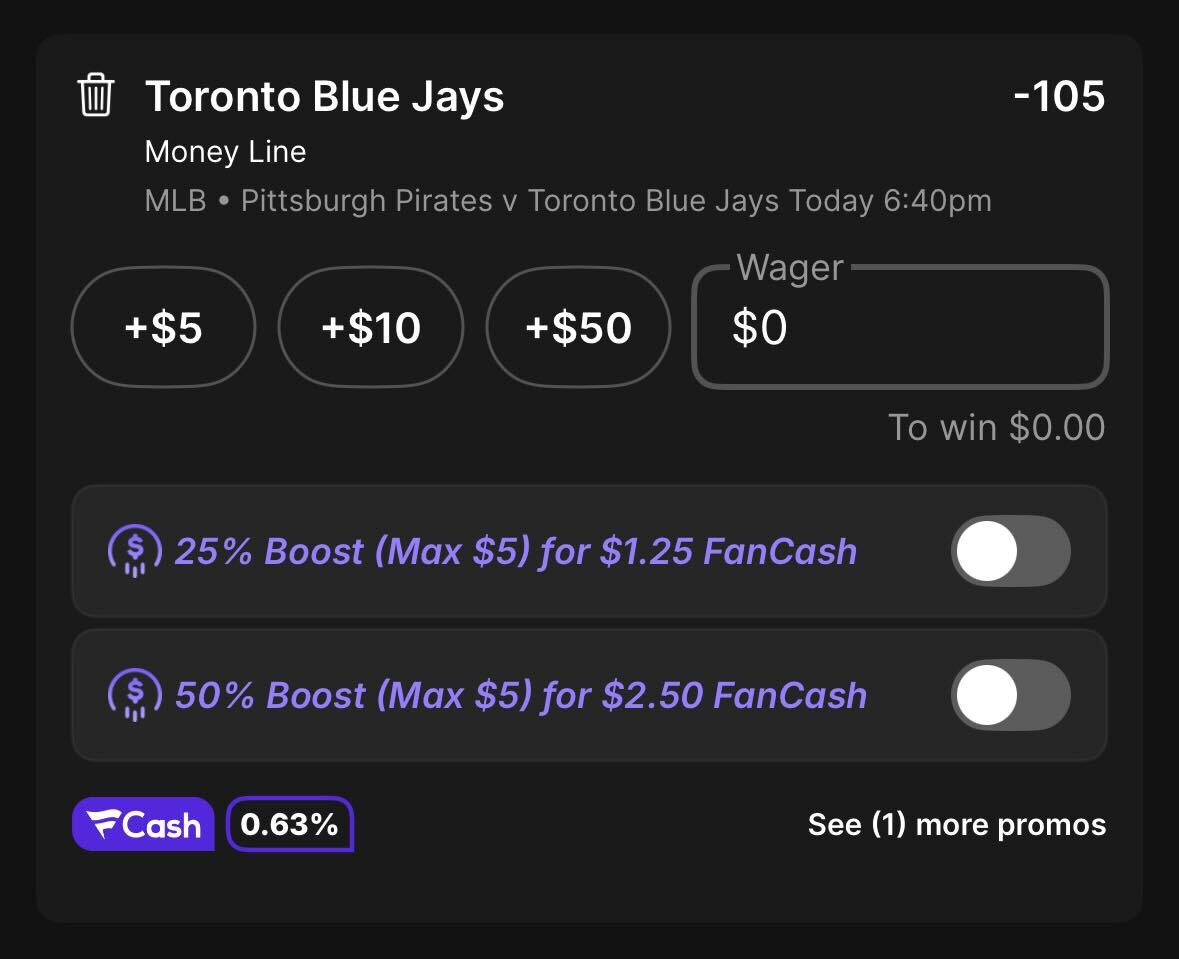The width and height of the screenshot is (1179, 959).
Task: Select the 25% Boost for $1.25 FanCash text
Action: (x=516, y=551)
